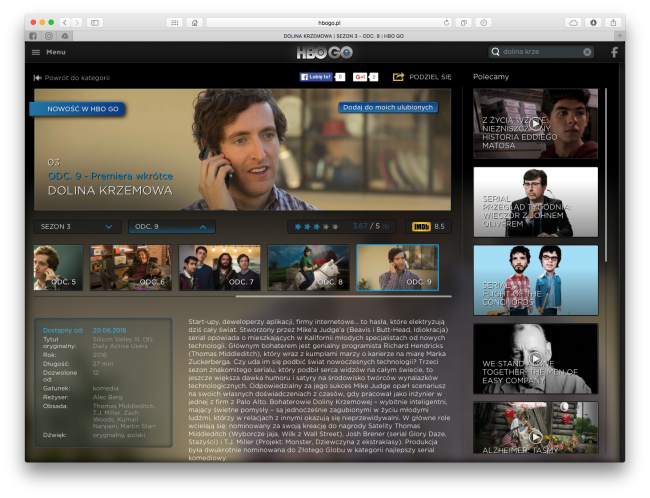
Task: Rate the show with the third star
Action: pyautogui.click(x=317, y=226)
